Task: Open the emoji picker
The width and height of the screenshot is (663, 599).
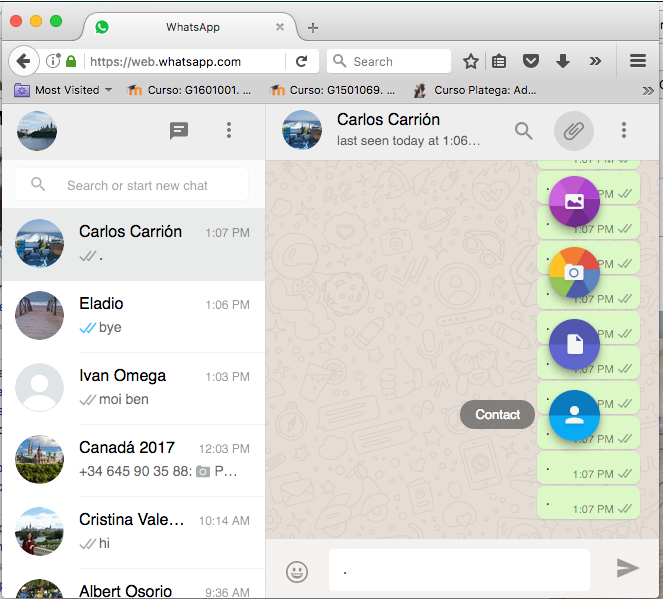Action: (x=297, y=572)
